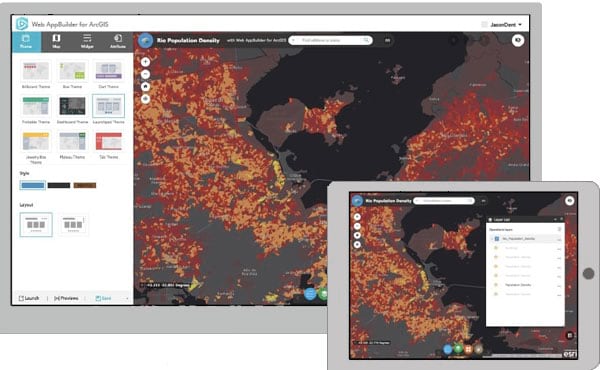Click the bold Population Density sublayer
This screenshot has height=370, width=600.
click(518, 285)
